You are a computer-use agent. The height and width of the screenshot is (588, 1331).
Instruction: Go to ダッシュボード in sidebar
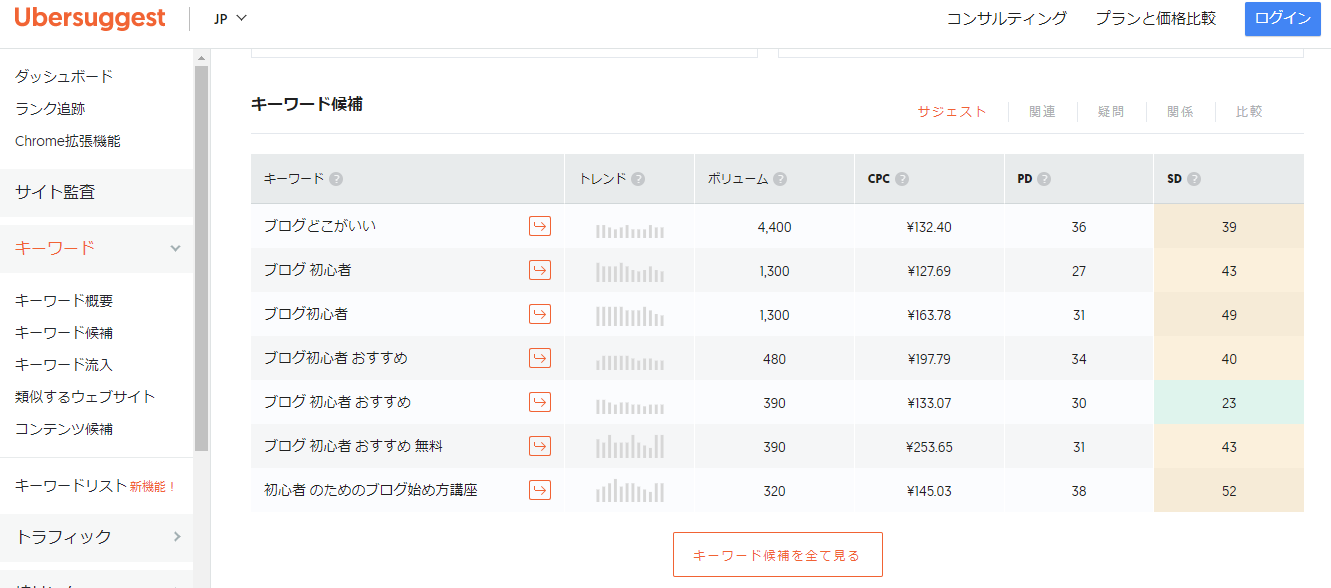point(64,76)
